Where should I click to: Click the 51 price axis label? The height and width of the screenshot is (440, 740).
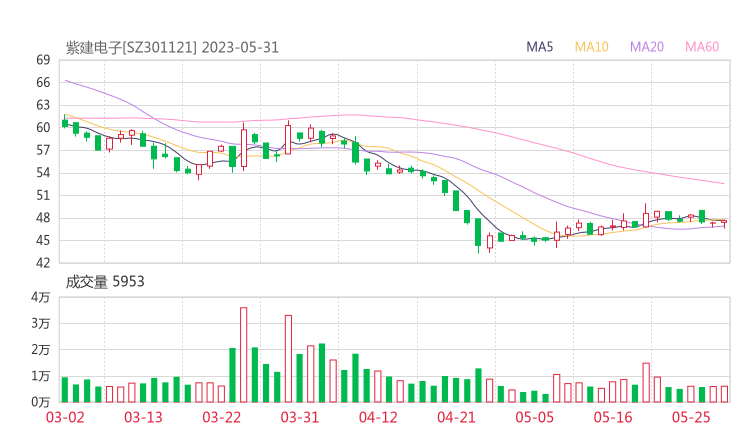point(43,195)
